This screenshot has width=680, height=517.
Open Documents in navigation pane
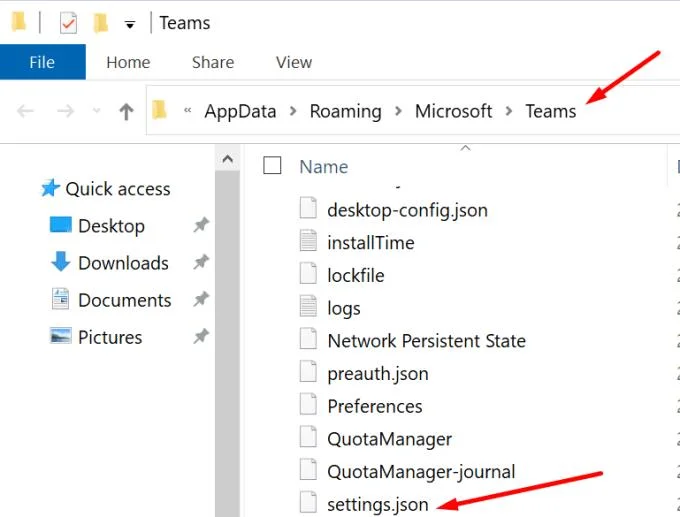coord(125,300)
